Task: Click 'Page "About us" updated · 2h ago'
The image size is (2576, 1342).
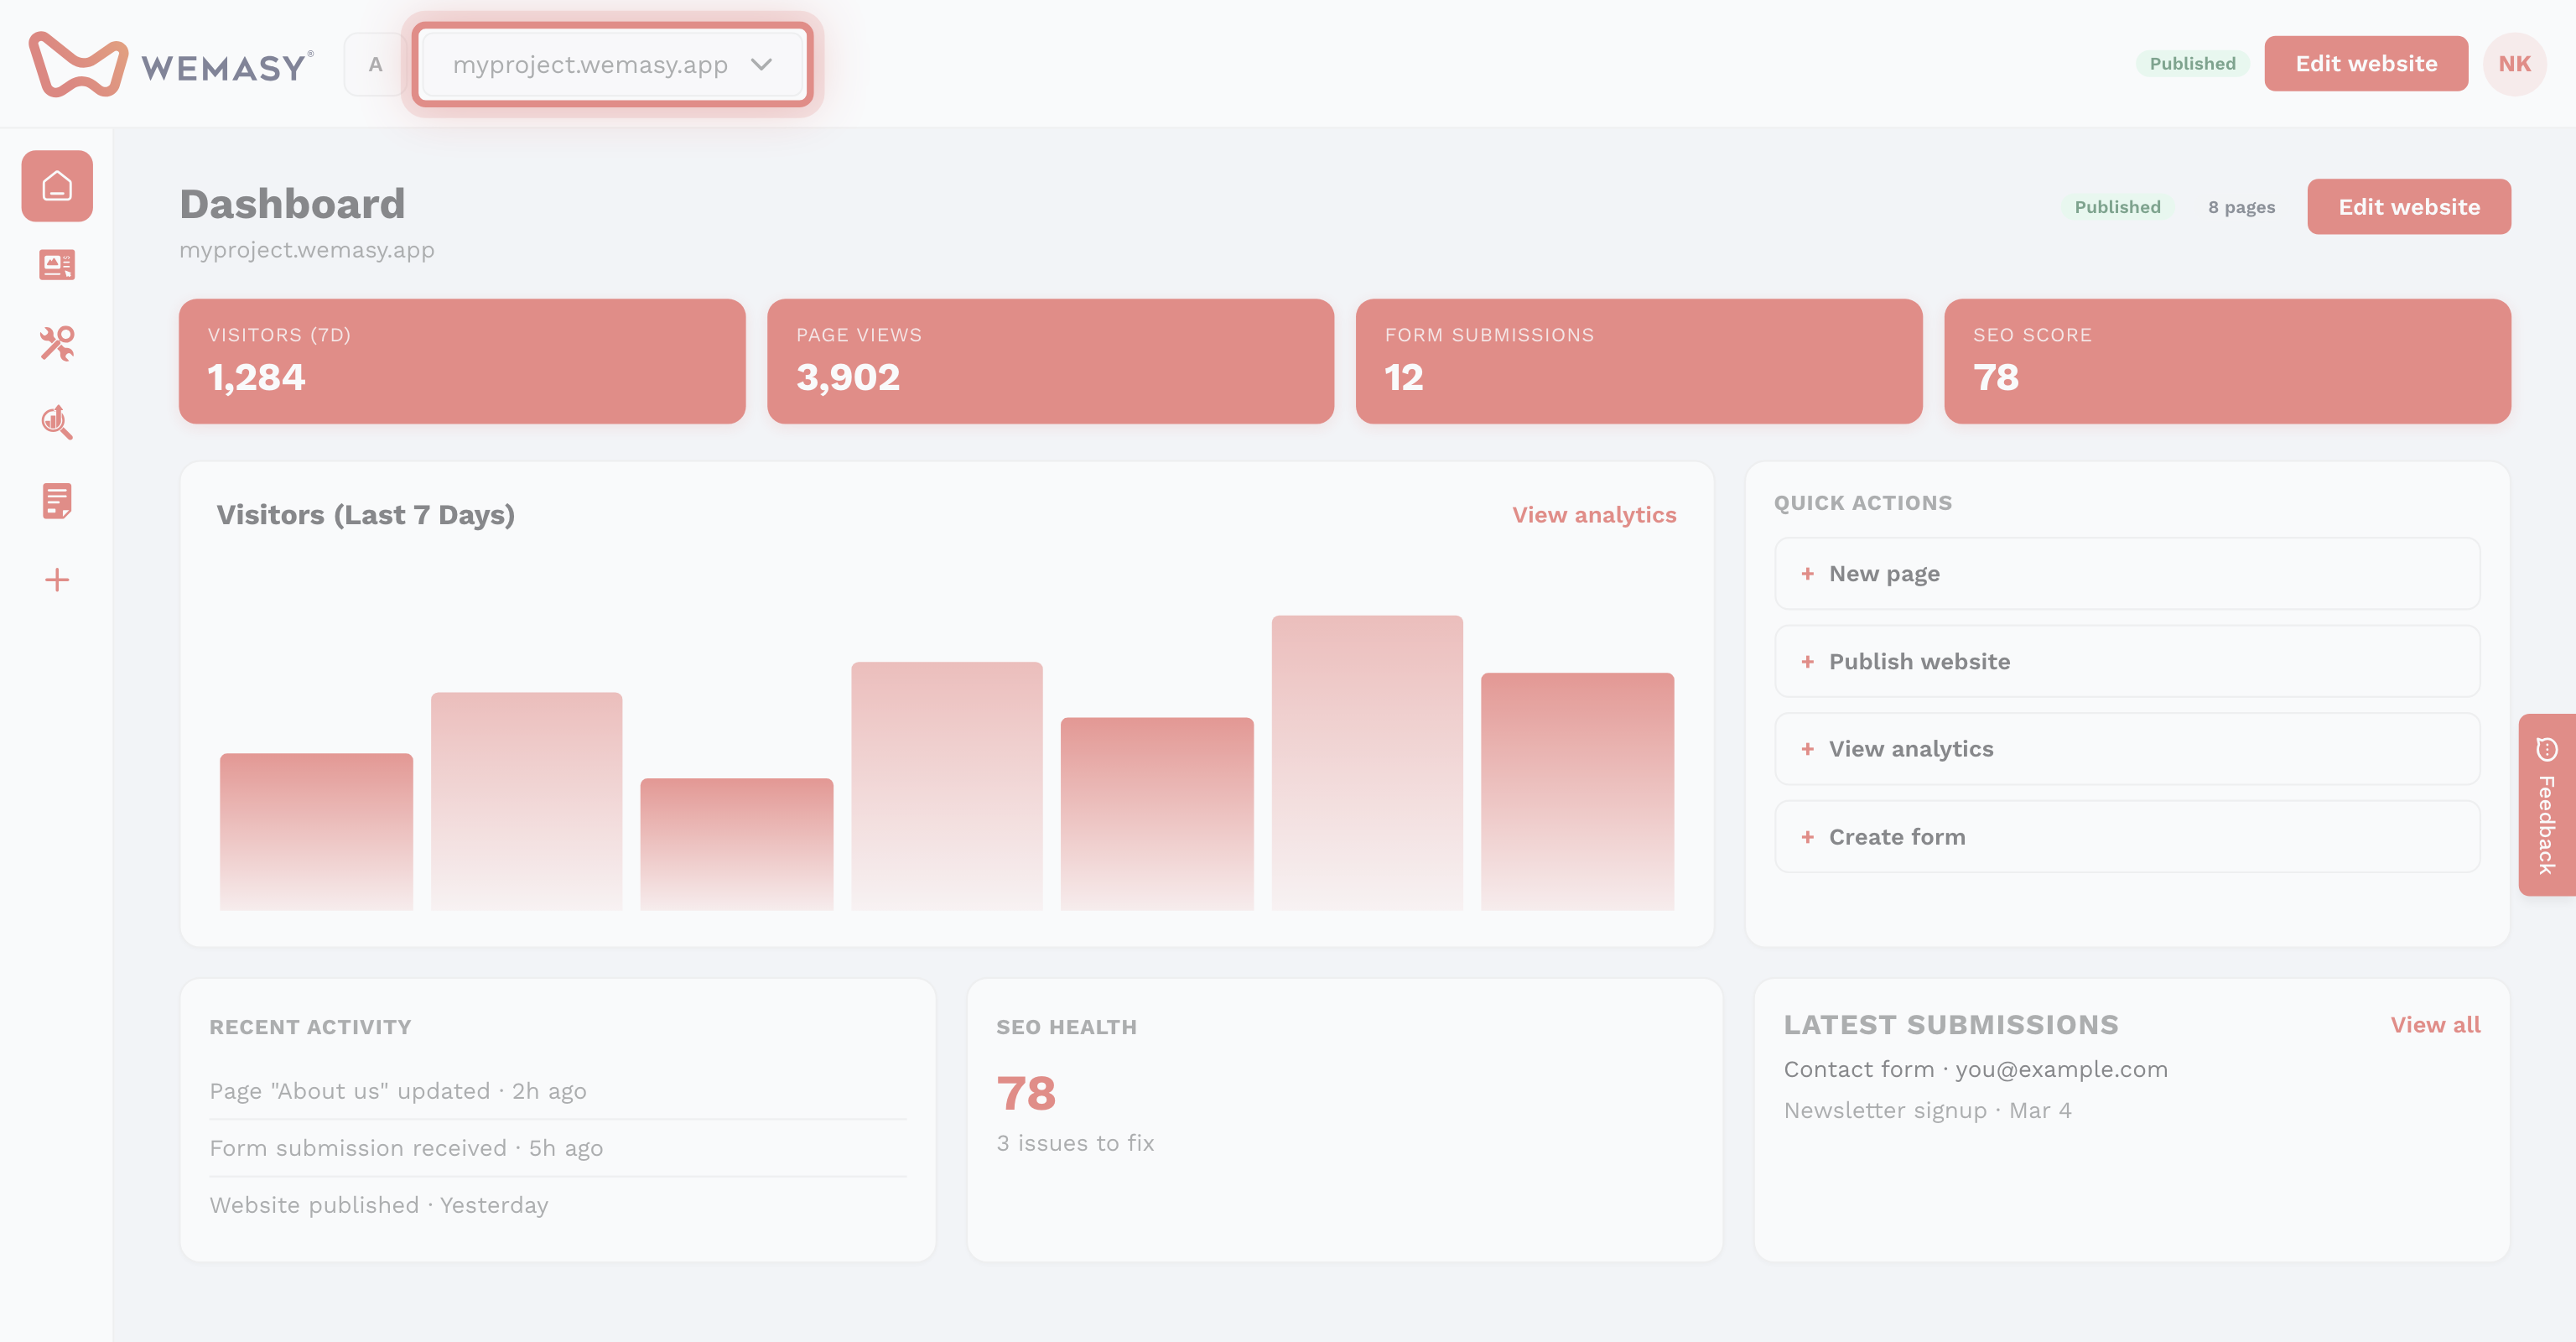Action: tap(398, 1091)
